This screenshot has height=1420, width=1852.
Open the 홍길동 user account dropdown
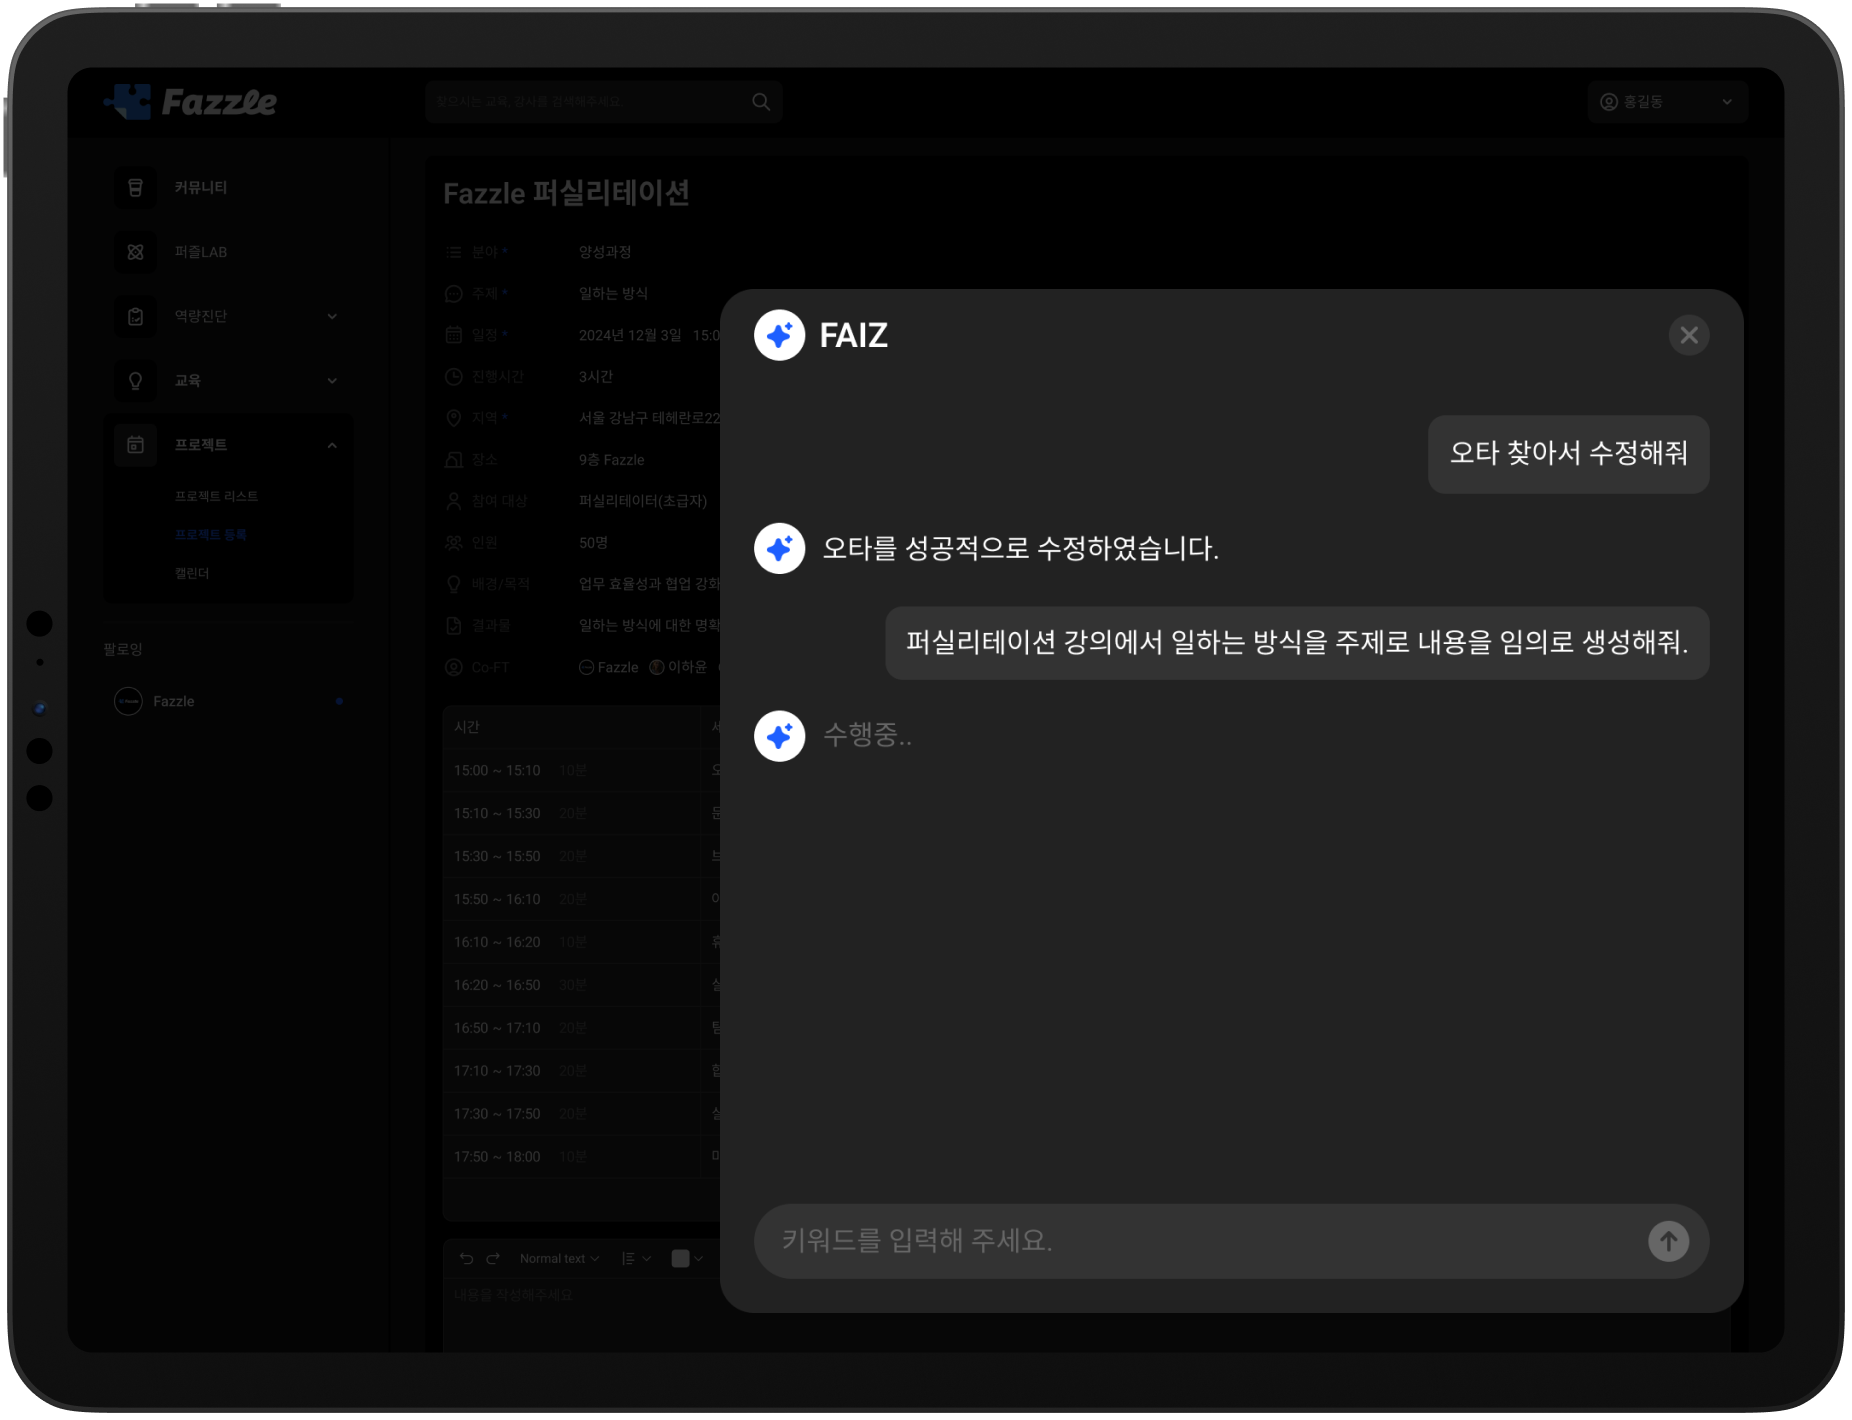[x=1666, y=102]
